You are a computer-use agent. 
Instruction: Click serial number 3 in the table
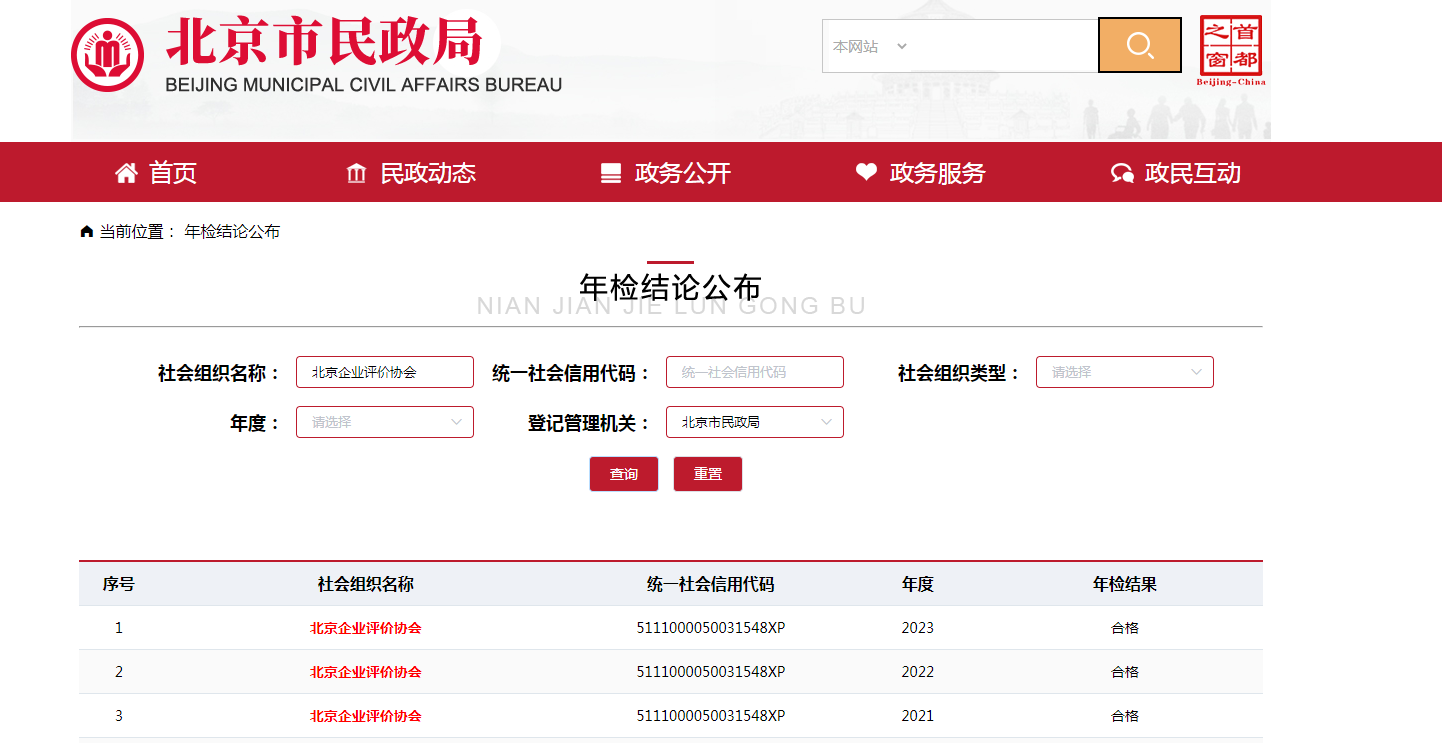[119, 716]
